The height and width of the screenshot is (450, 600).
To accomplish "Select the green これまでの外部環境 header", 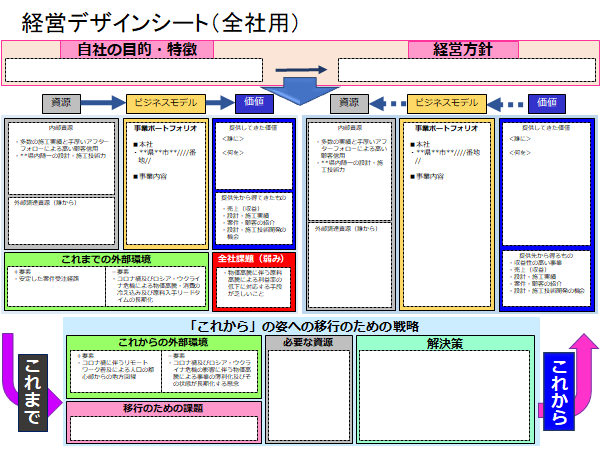I will (x=106, y=259).
